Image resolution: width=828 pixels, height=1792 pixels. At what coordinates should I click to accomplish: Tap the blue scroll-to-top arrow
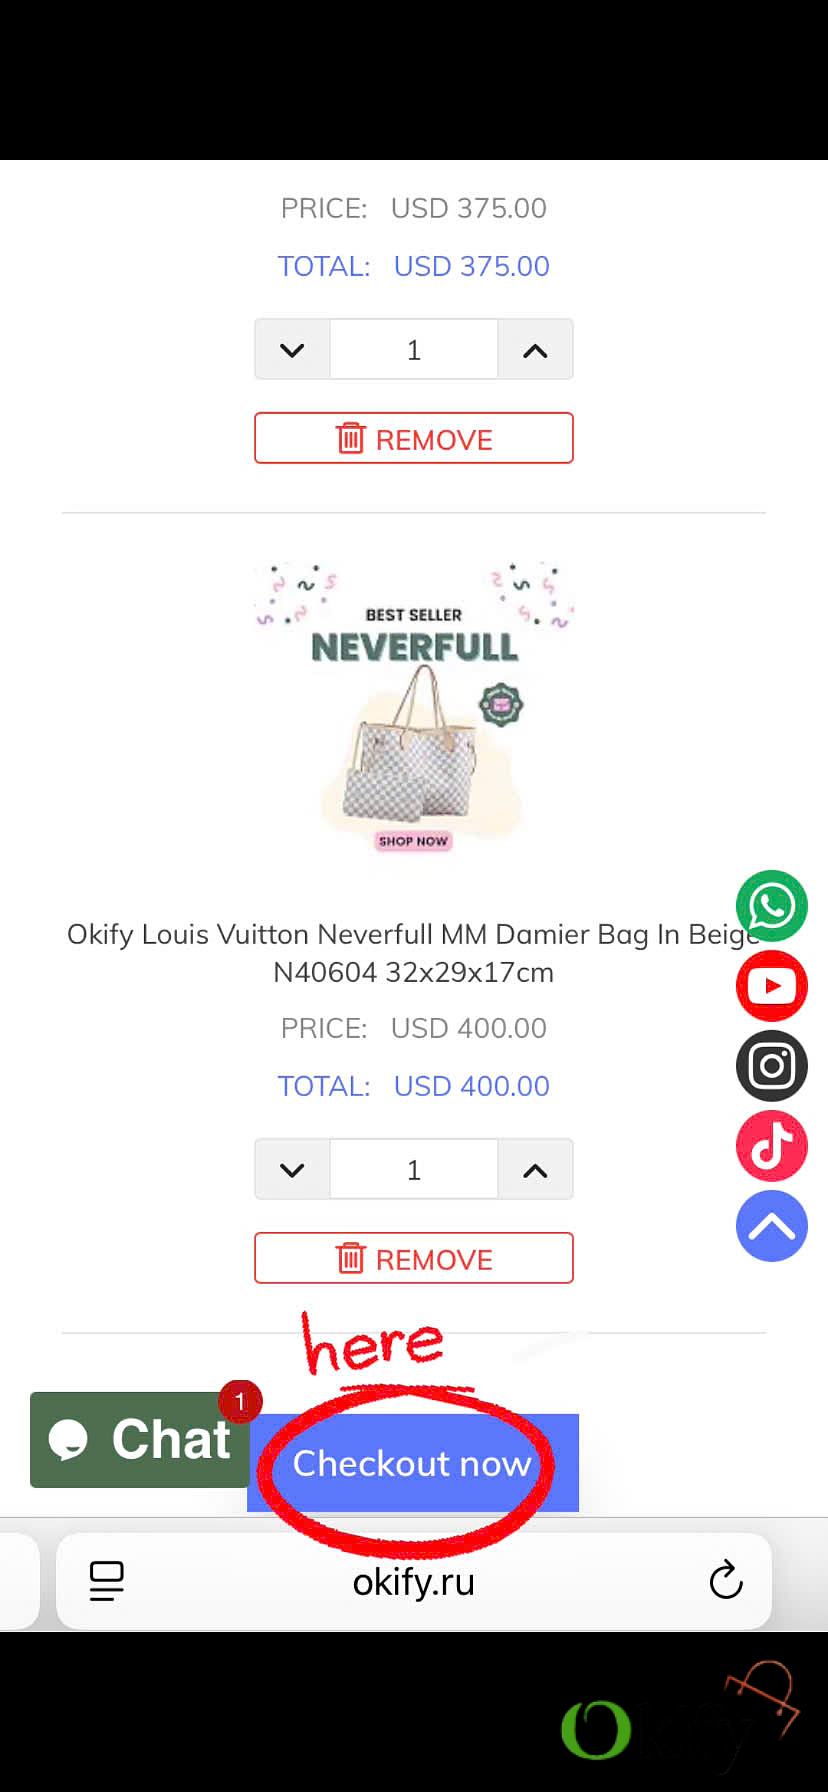(x=772, y=1226)
